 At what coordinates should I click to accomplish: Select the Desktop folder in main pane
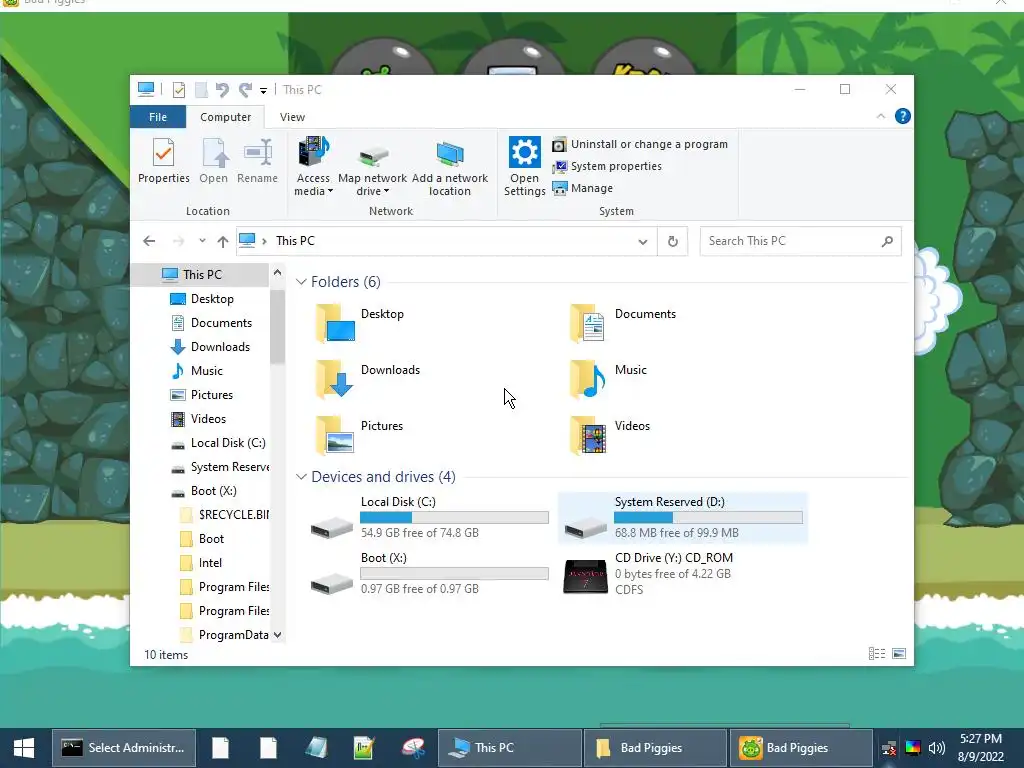tap(359, 323)
